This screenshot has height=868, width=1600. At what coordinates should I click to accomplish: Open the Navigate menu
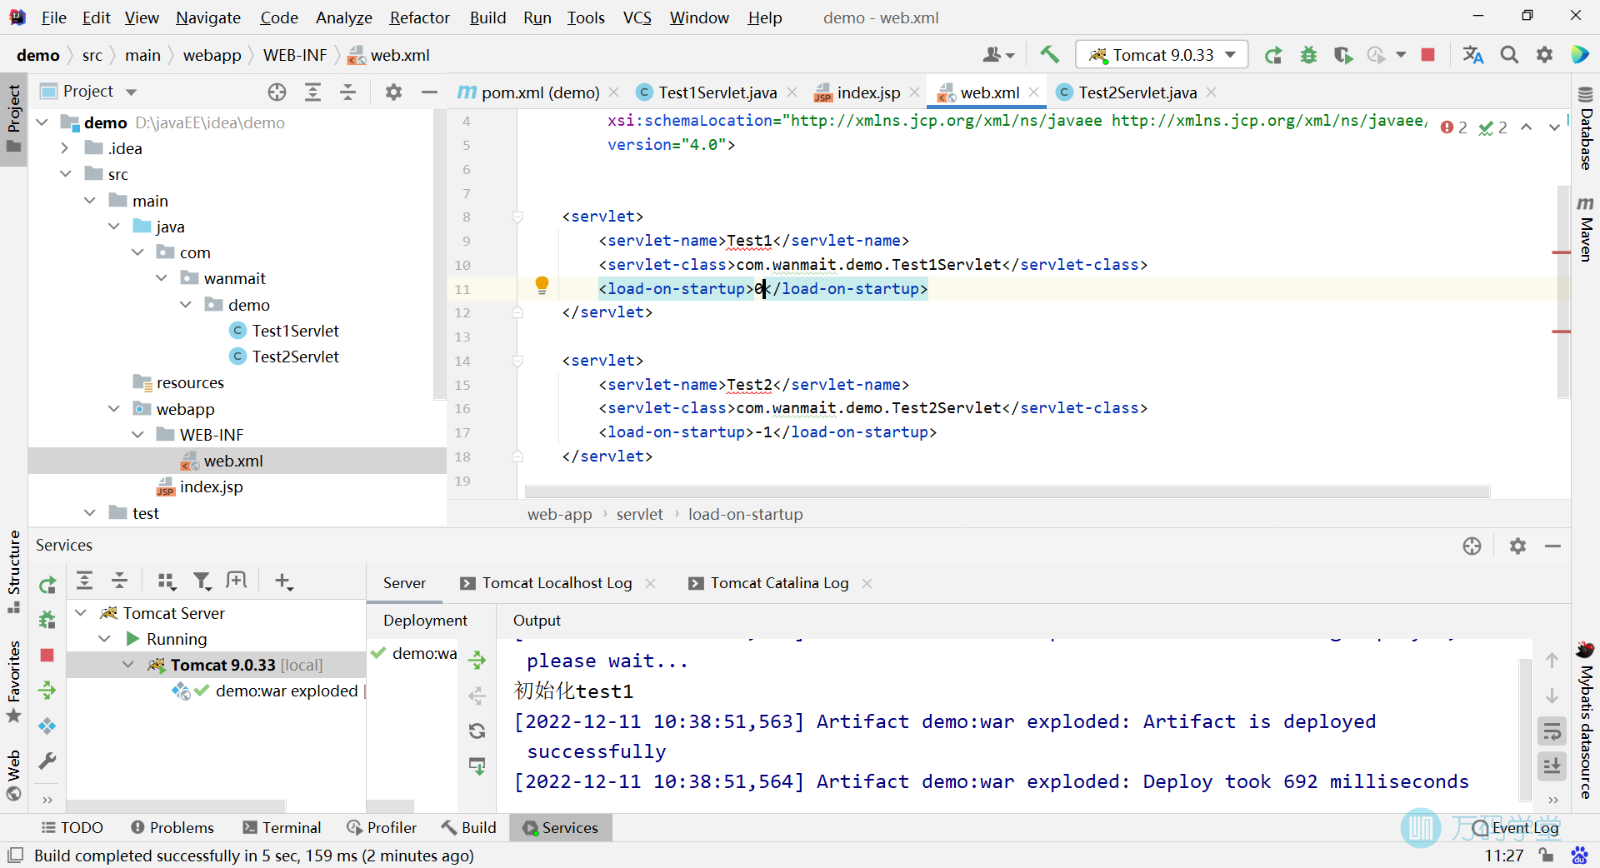coord(208,18)
